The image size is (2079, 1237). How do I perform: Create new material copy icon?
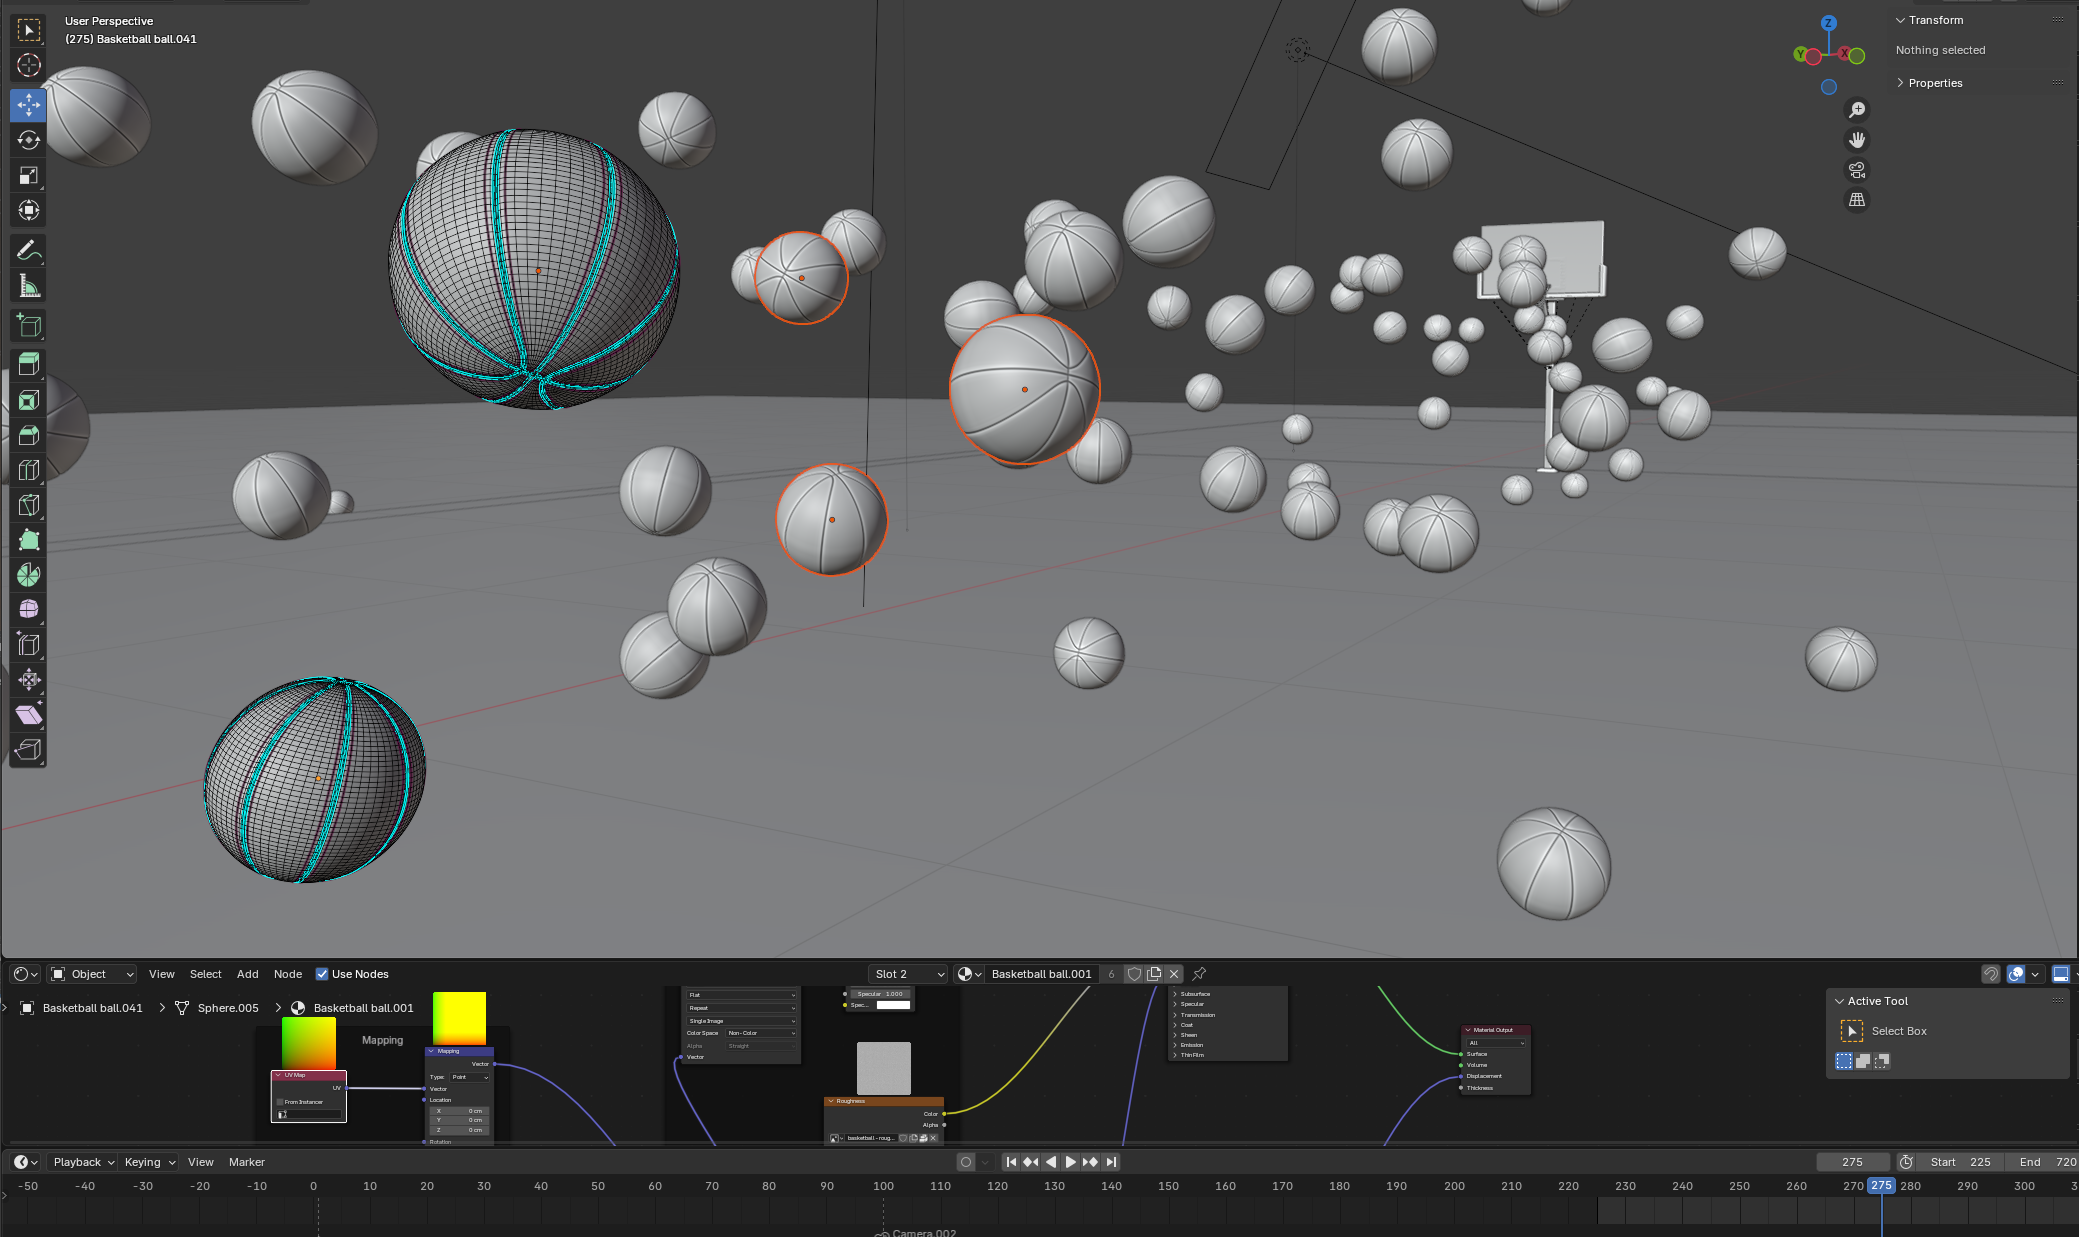[x=1154, y=974]
